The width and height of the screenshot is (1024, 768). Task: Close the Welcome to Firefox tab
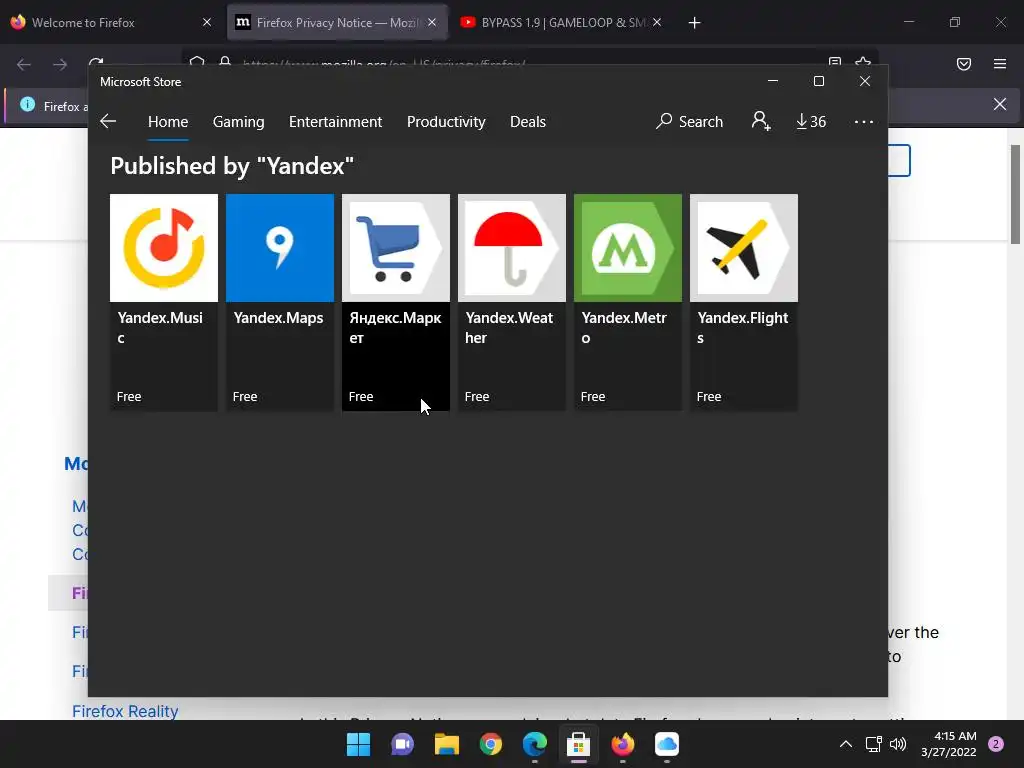(207, 22)
